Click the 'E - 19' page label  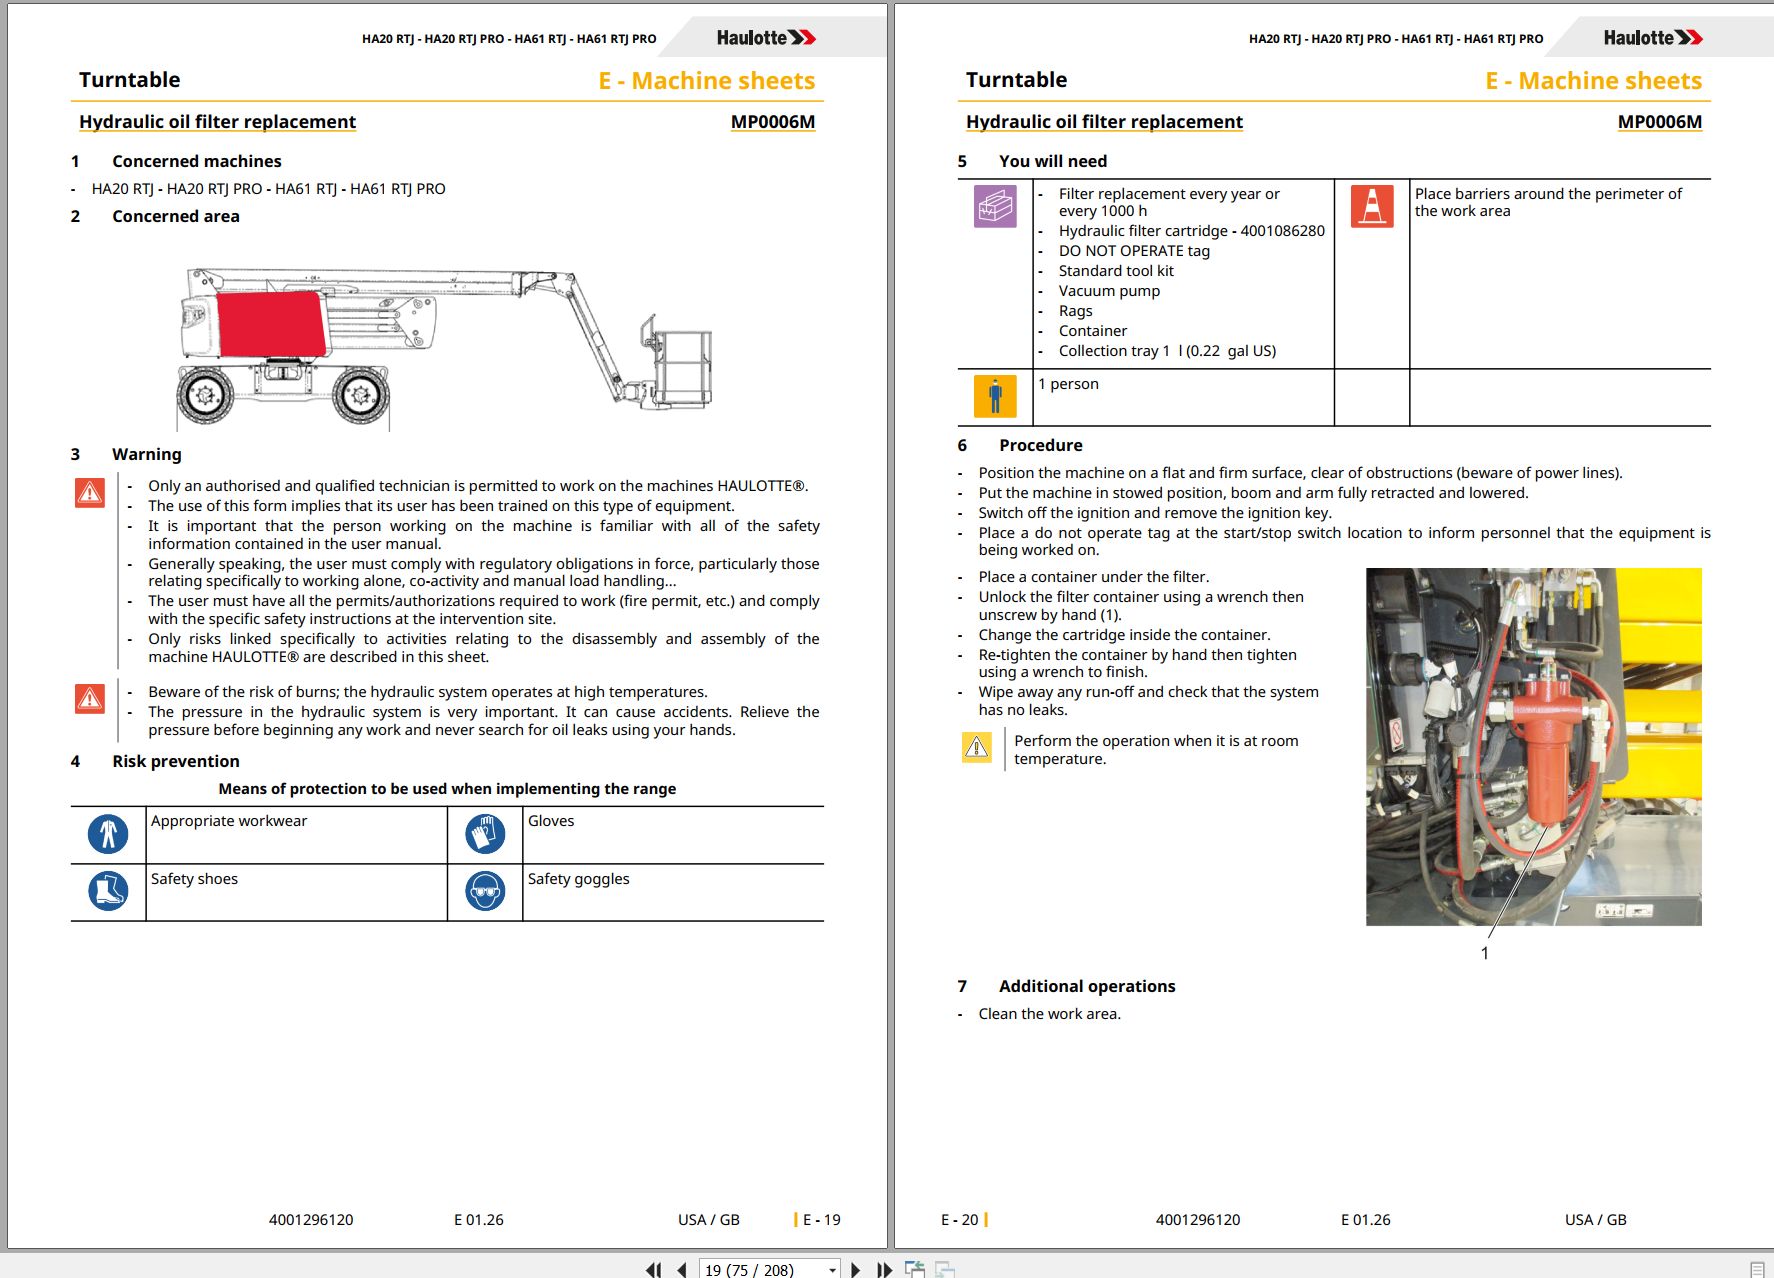point(822,1220)
